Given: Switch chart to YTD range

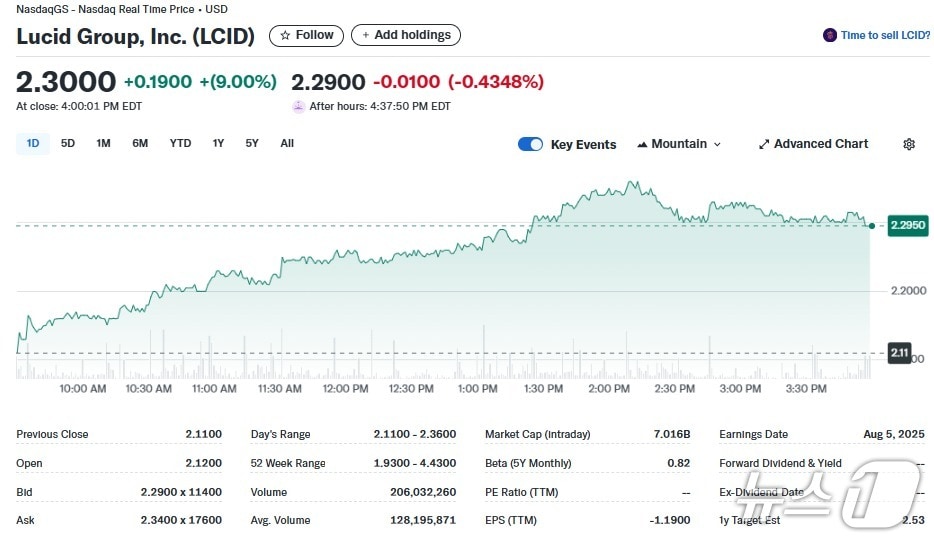Looking at the screenshot, I should (180, 143).
